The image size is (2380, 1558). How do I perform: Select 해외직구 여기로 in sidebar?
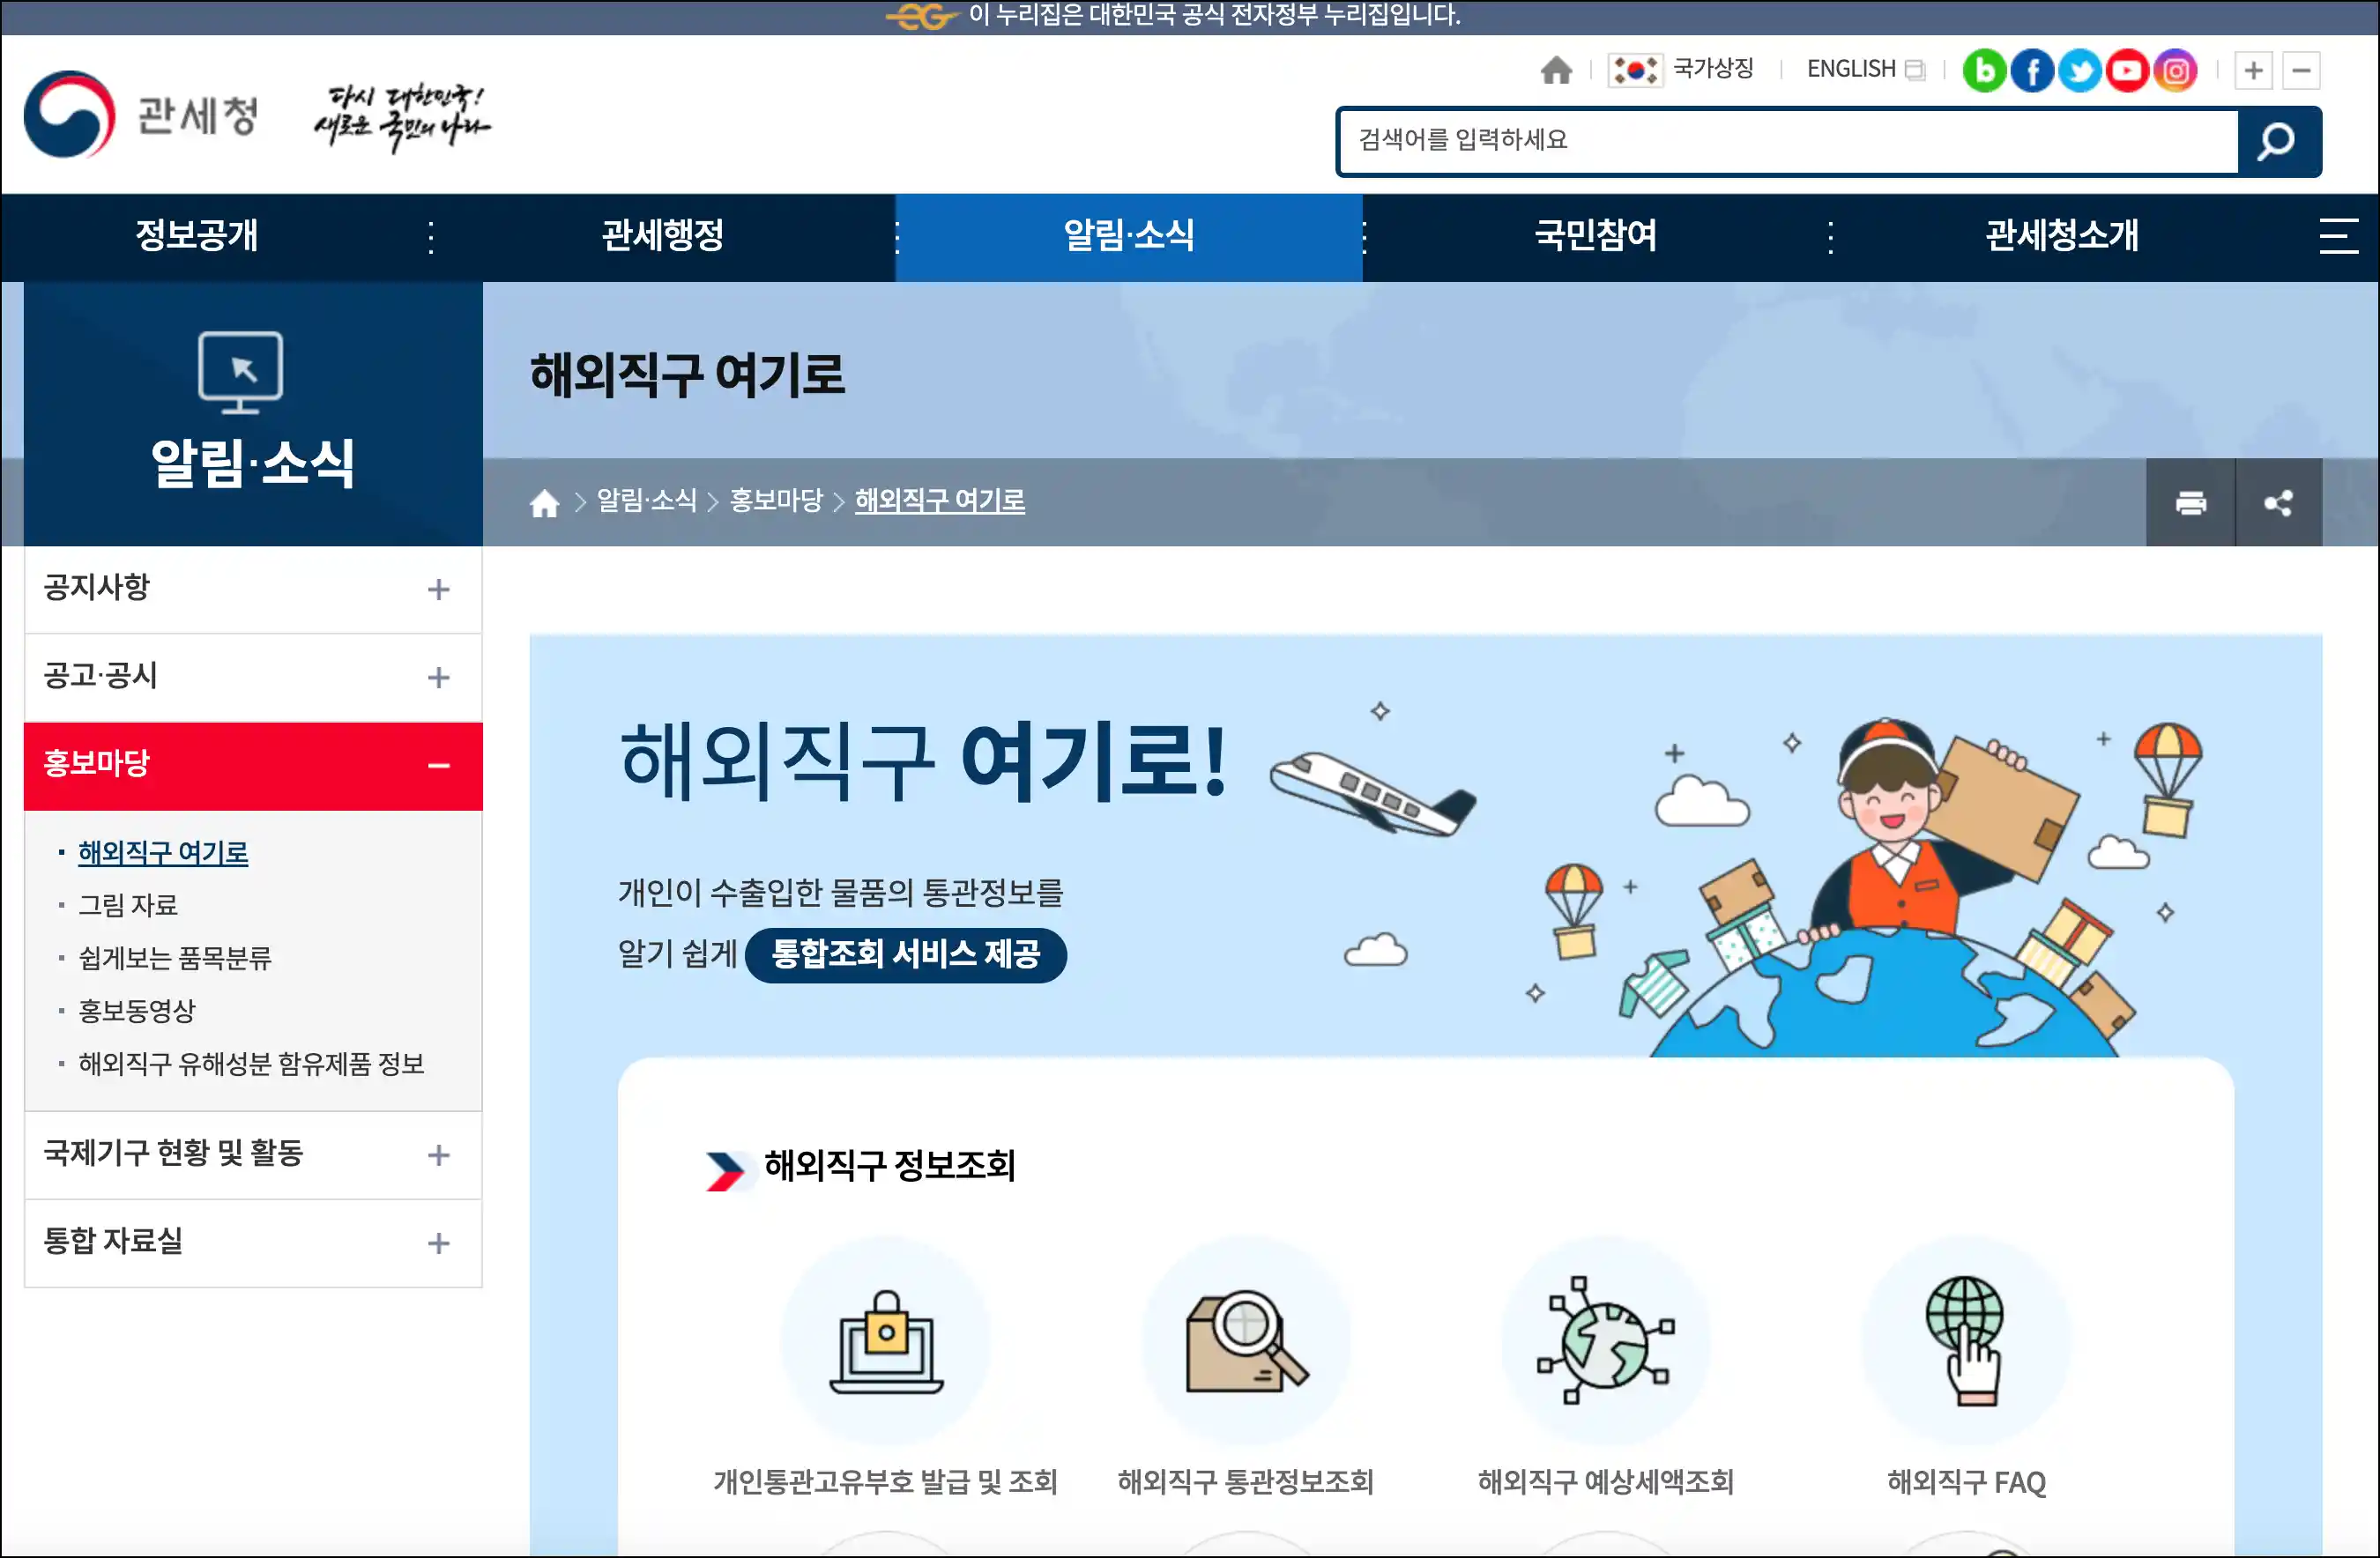coord(163,853)
